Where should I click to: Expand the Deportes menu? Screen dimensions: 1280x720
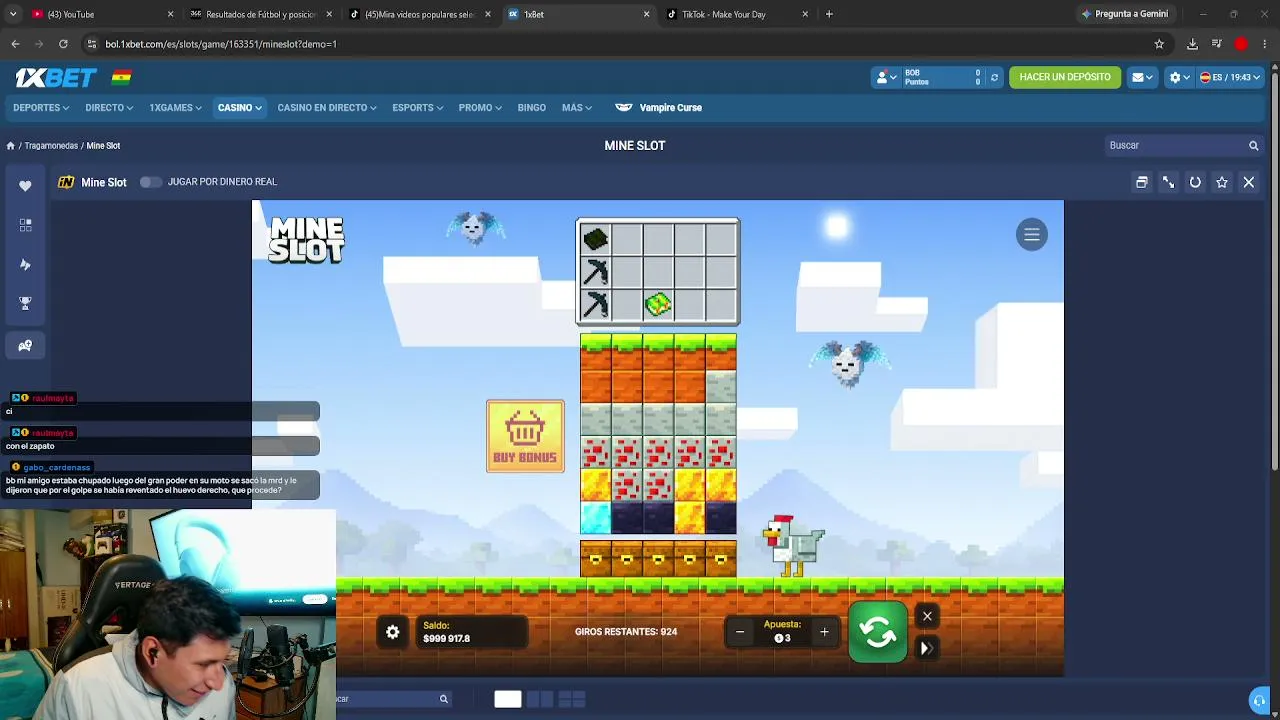pos(41,108)
